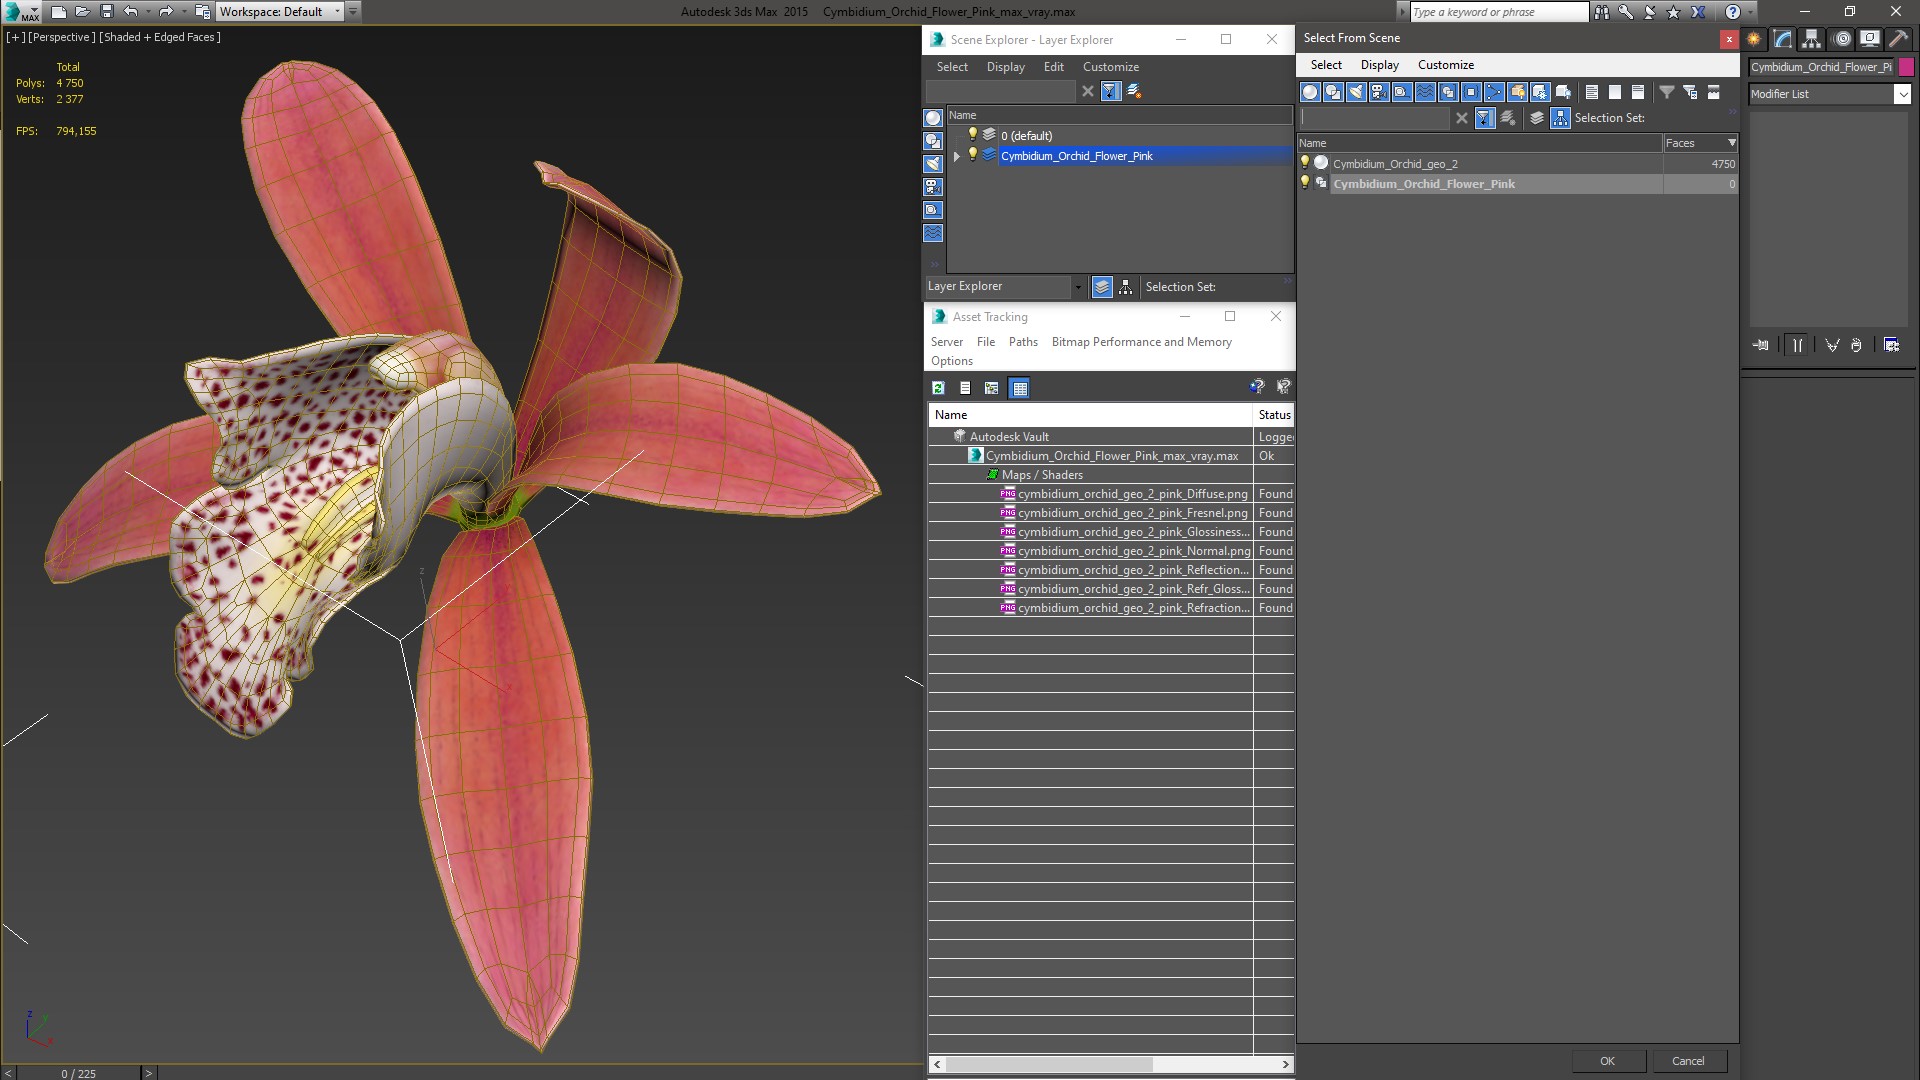Undo the last action
Image resolution: width=1920 pixels, height=1080 pixels.
(130, 12)
